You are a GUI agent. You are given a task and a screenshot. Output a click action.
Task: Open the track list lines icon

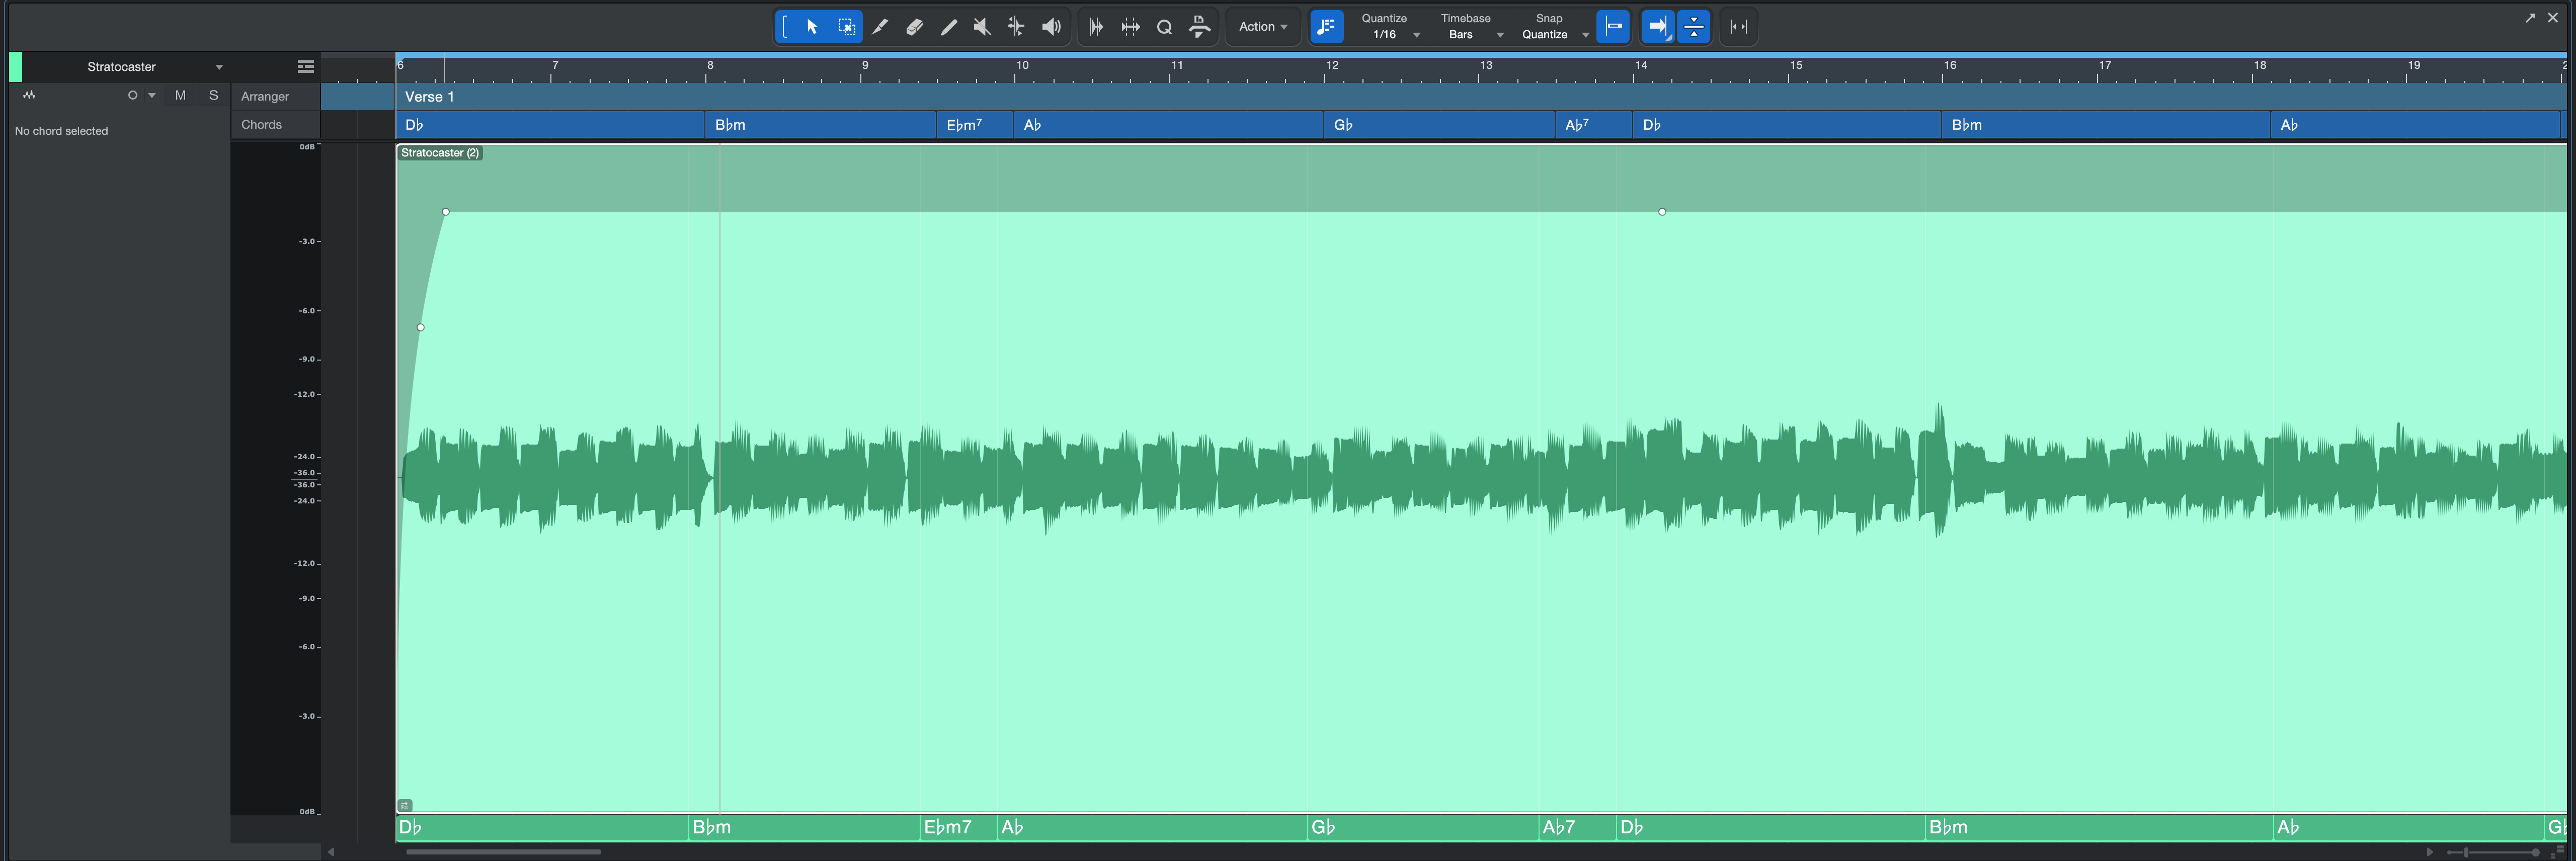tap(306, 66)
